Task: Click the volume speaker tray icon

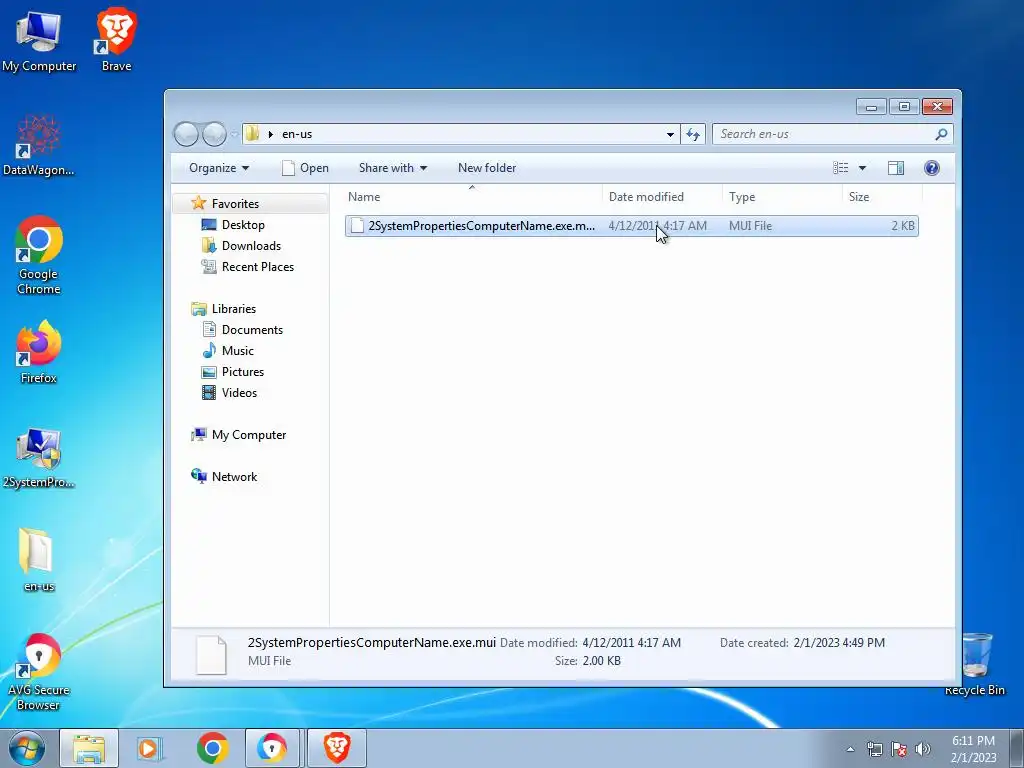Action: (x=922, y=749)
